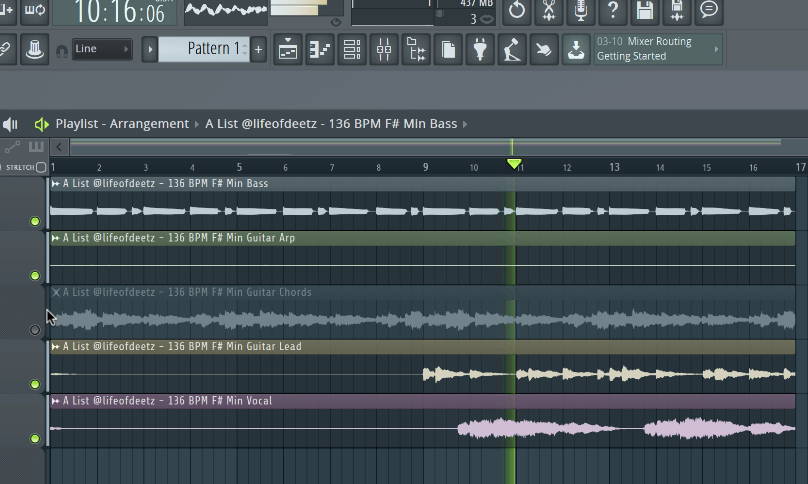Mute the Min Guitar Lead track LED

pyautogui.click(x=35, y=384)
